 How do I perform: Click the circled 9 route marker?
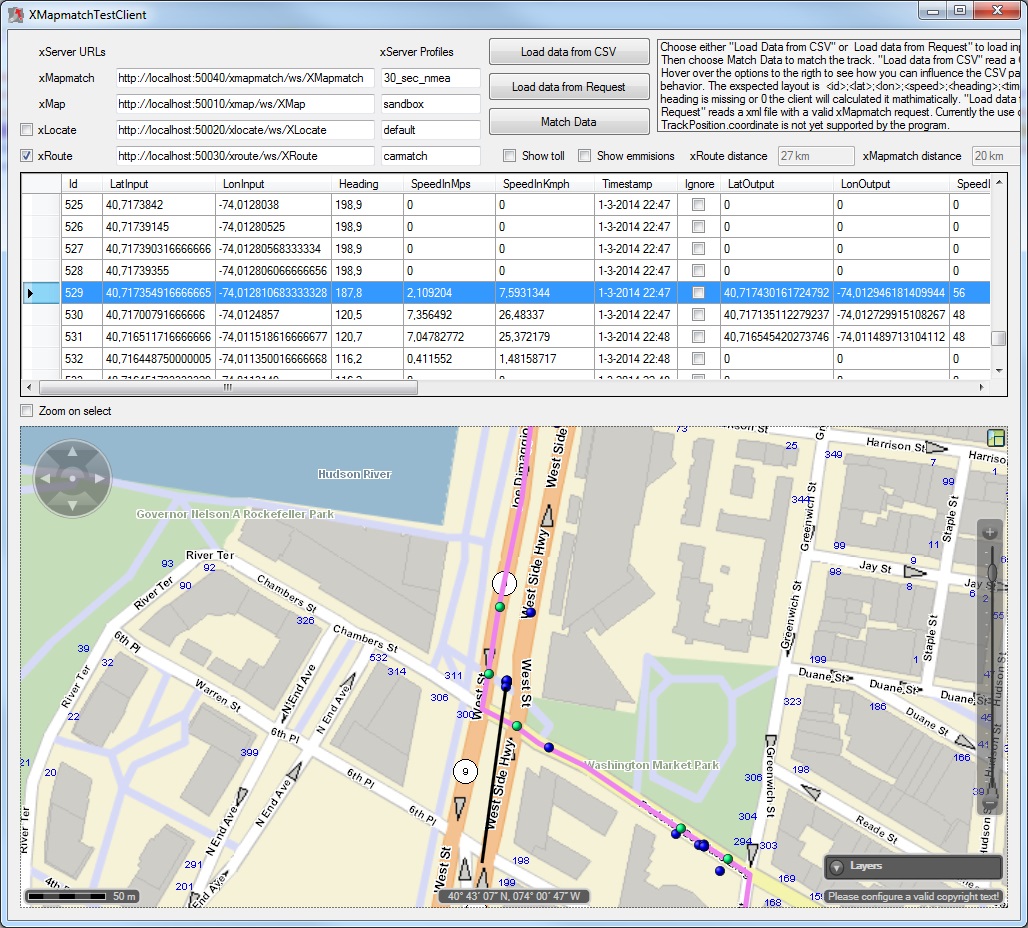(465, 771)
